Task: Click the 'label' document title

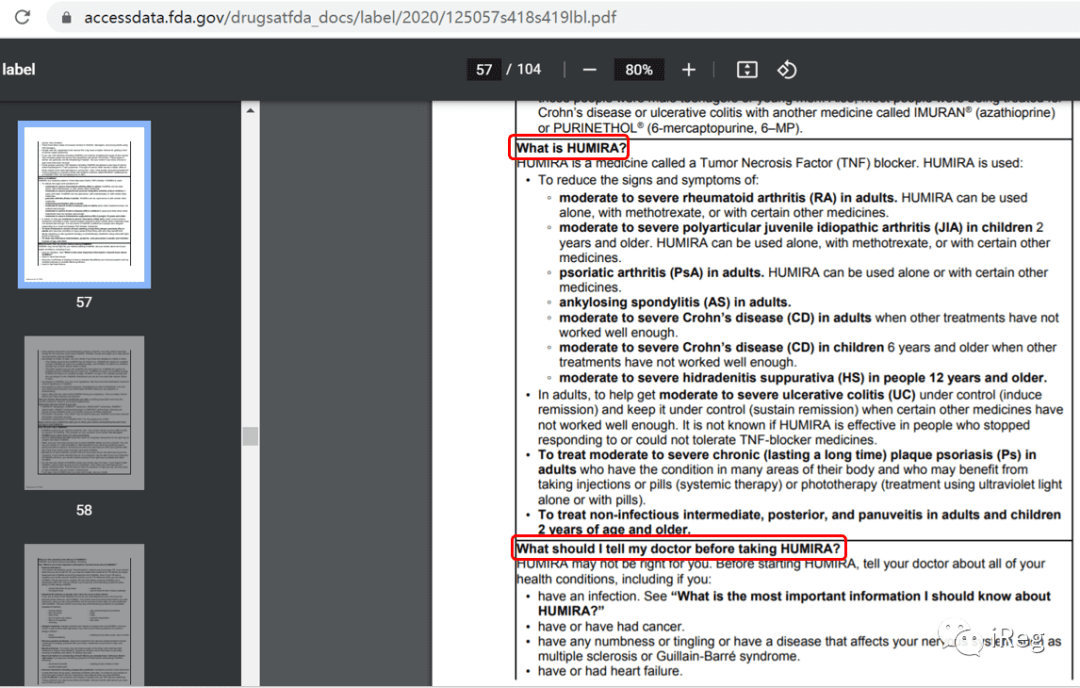Action: click(19, 70)
